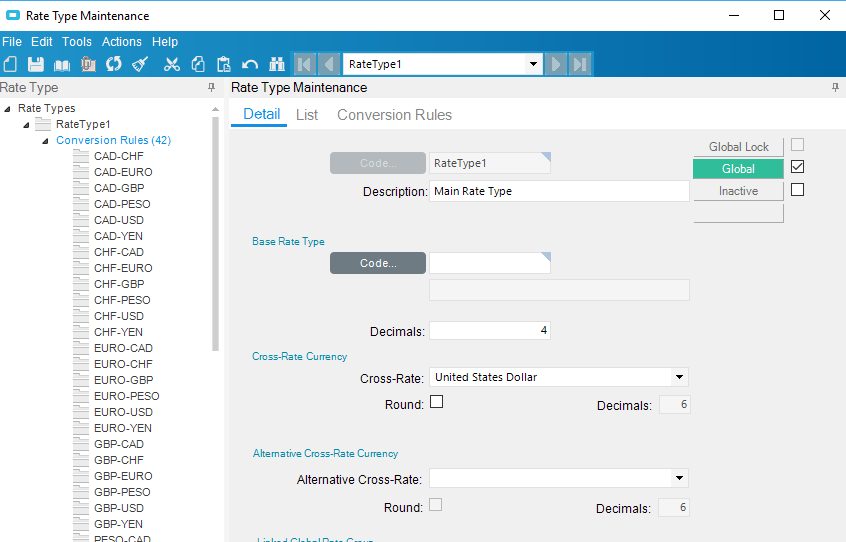The height and width of the screenshot is (542, 846).
Task: Click the Code button under Base Rate Type
Action: click(x=378, y=263)
